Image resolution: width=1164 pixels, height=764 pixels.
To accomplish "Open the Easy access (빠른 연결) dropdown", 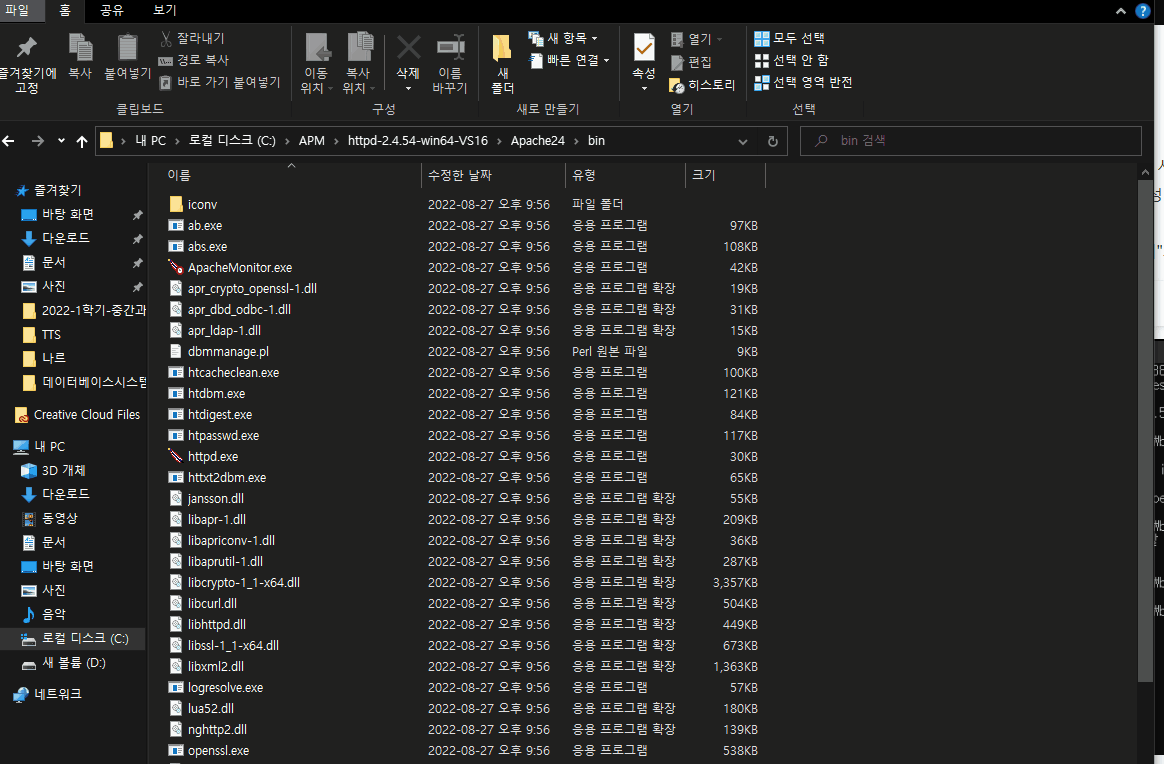I will [x=569, y=60].
